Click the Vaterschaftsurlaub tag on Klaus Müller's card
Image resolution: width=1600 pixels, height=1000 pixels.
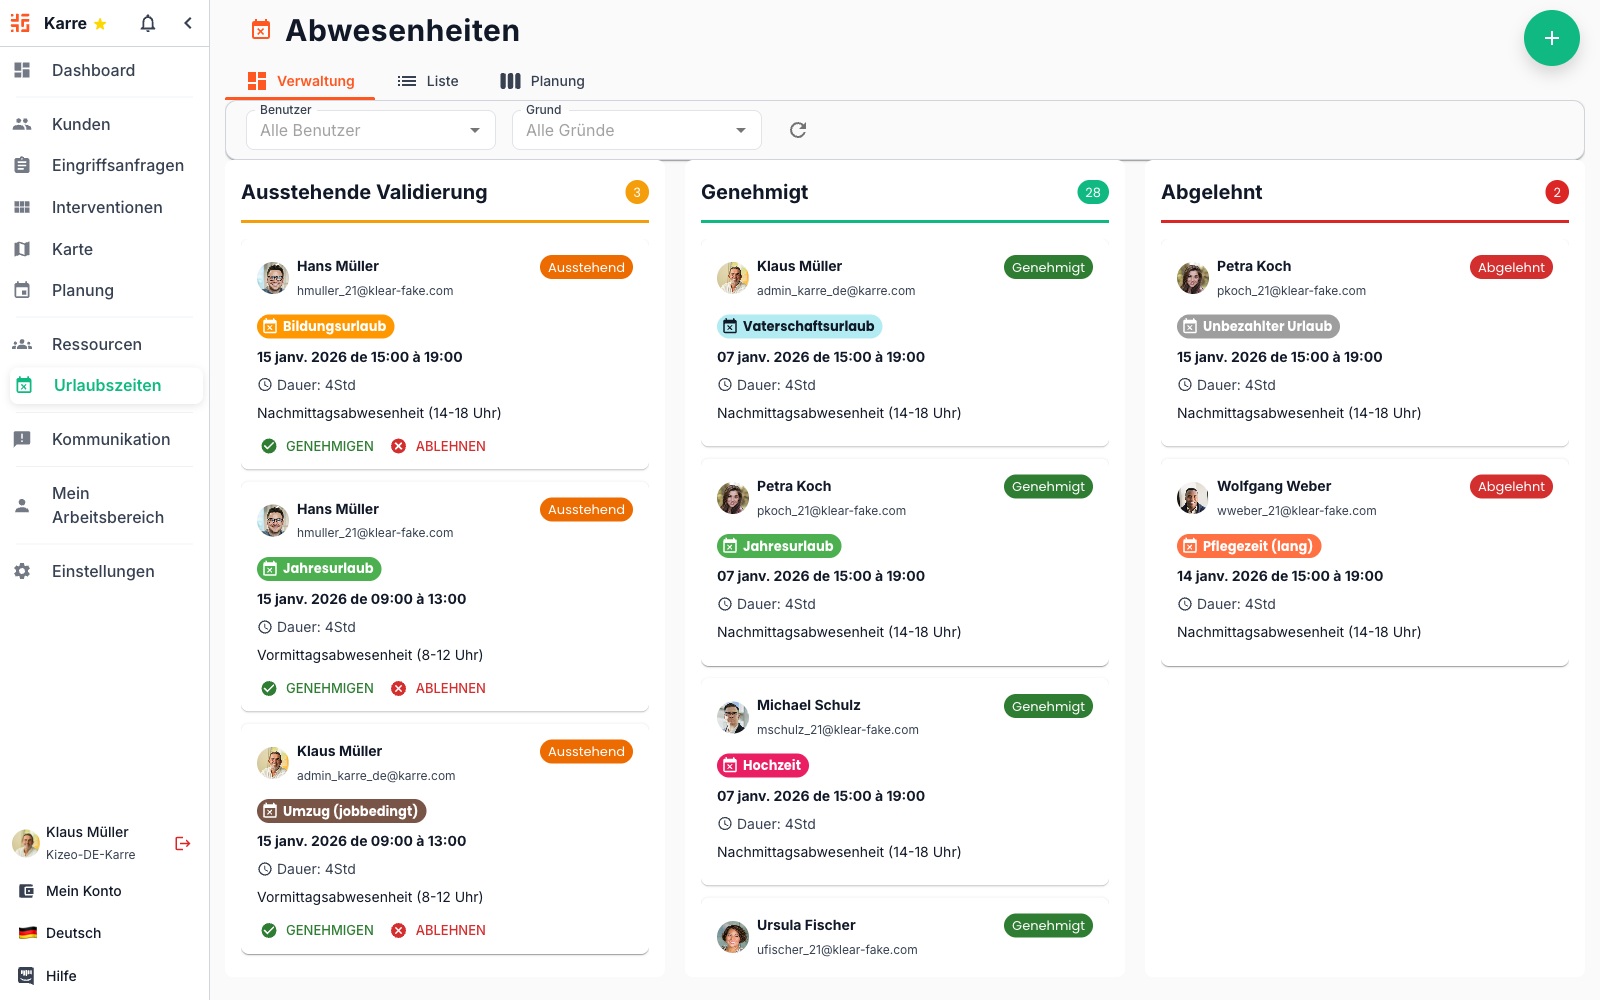pyautogui.click(x=799, y=326)
